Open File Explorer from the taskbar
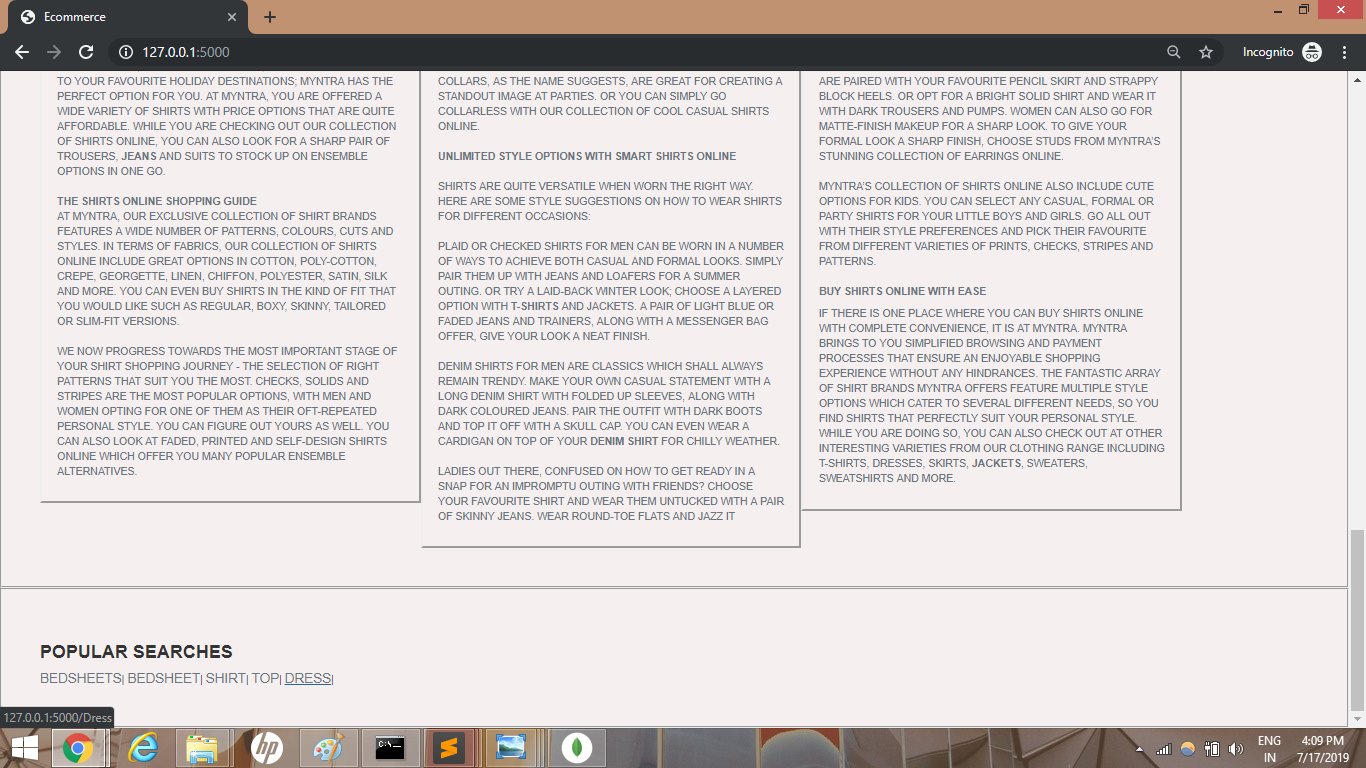 [x=203, y=748]
